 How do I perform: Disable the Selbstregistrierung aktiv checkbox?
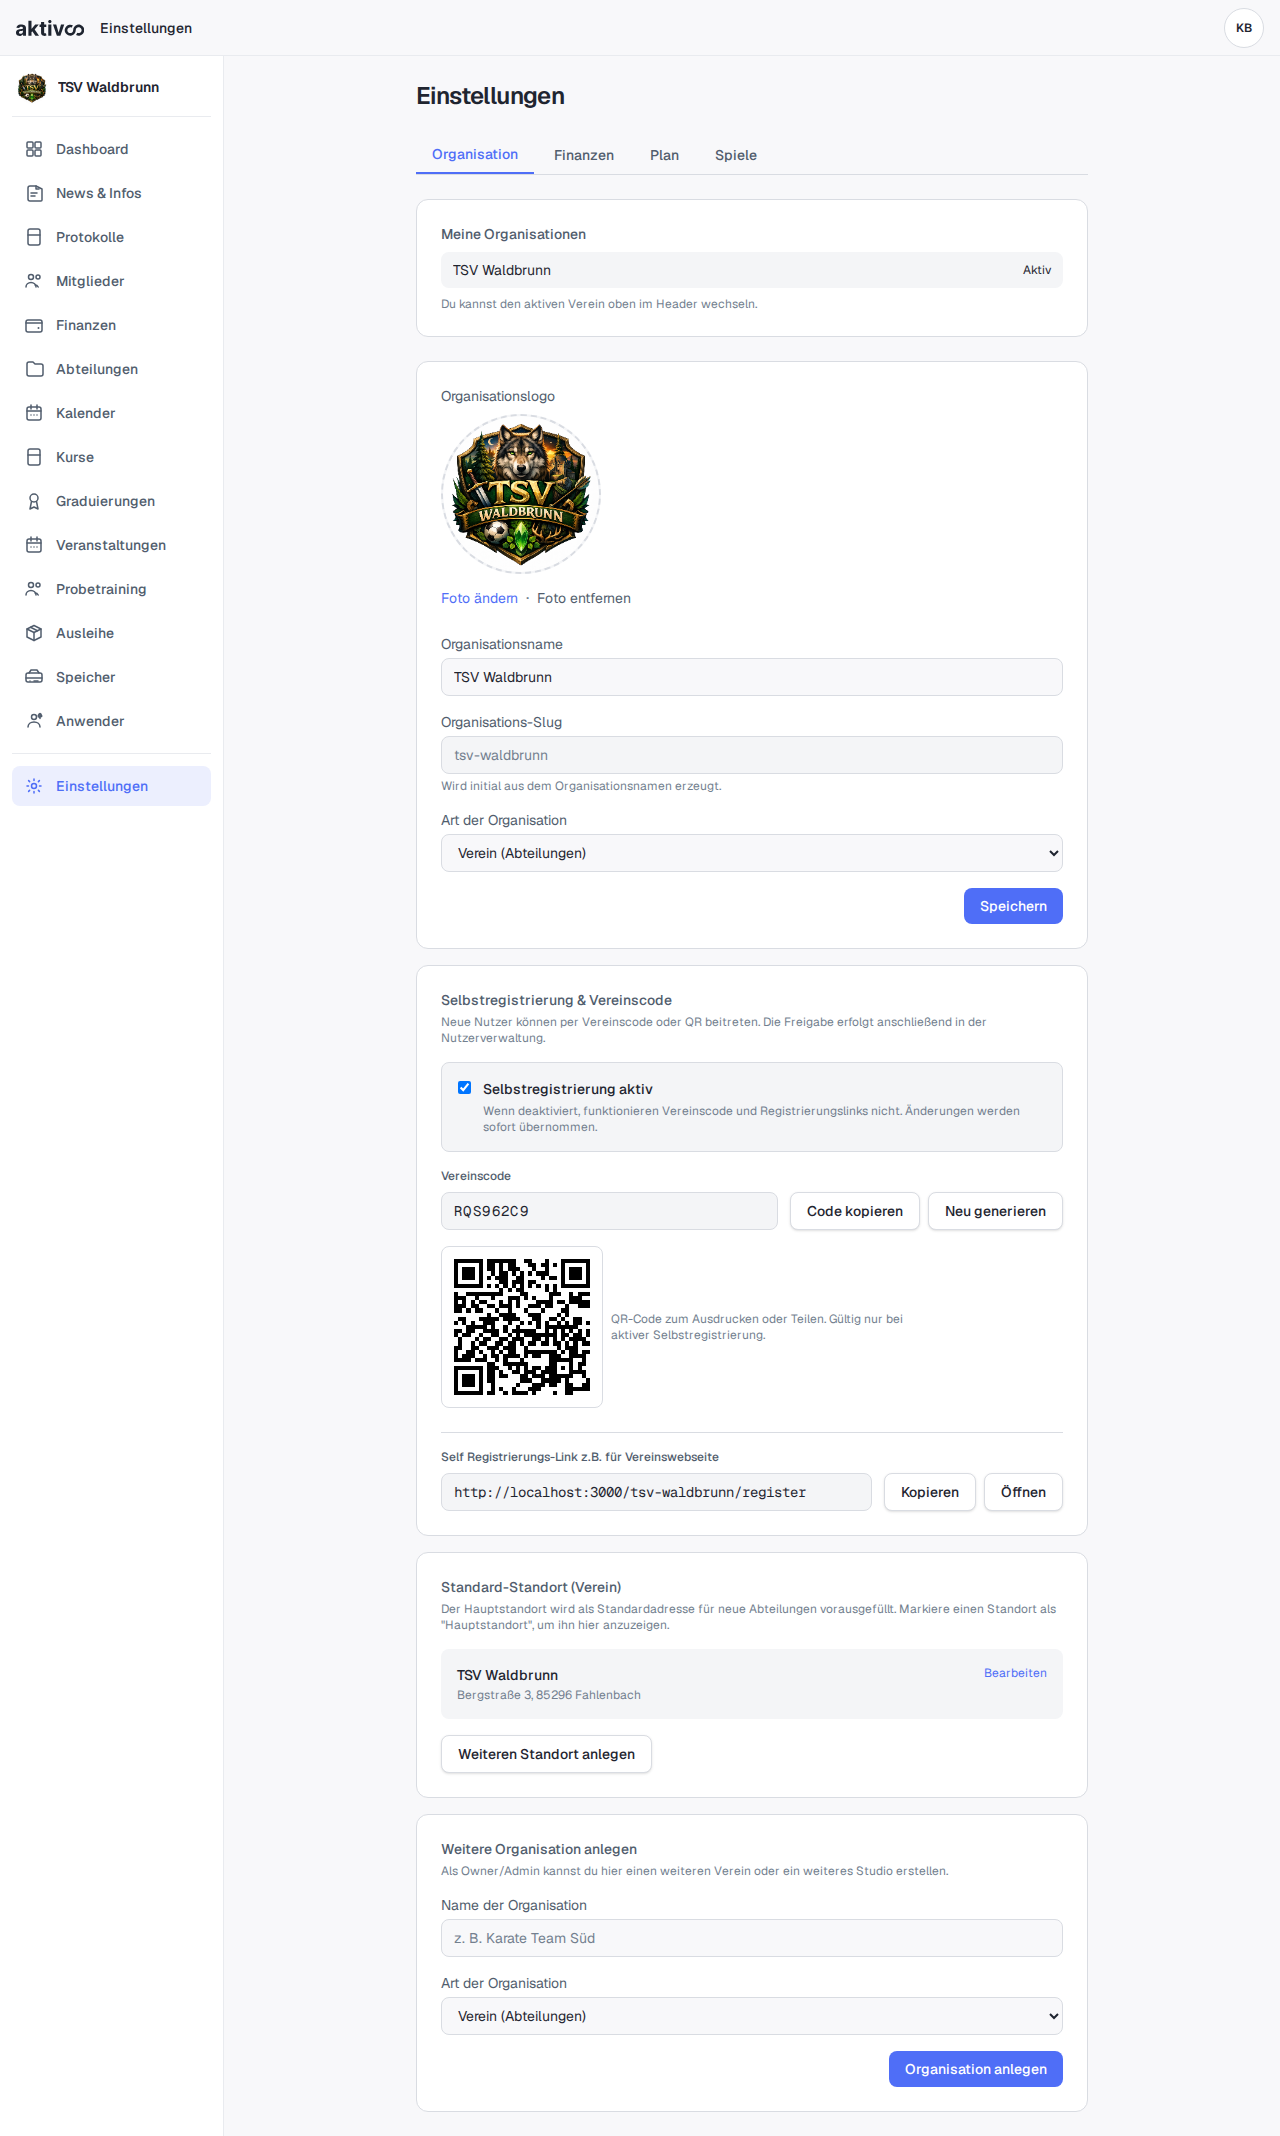pyautogui.click(x=464, y=1088)
